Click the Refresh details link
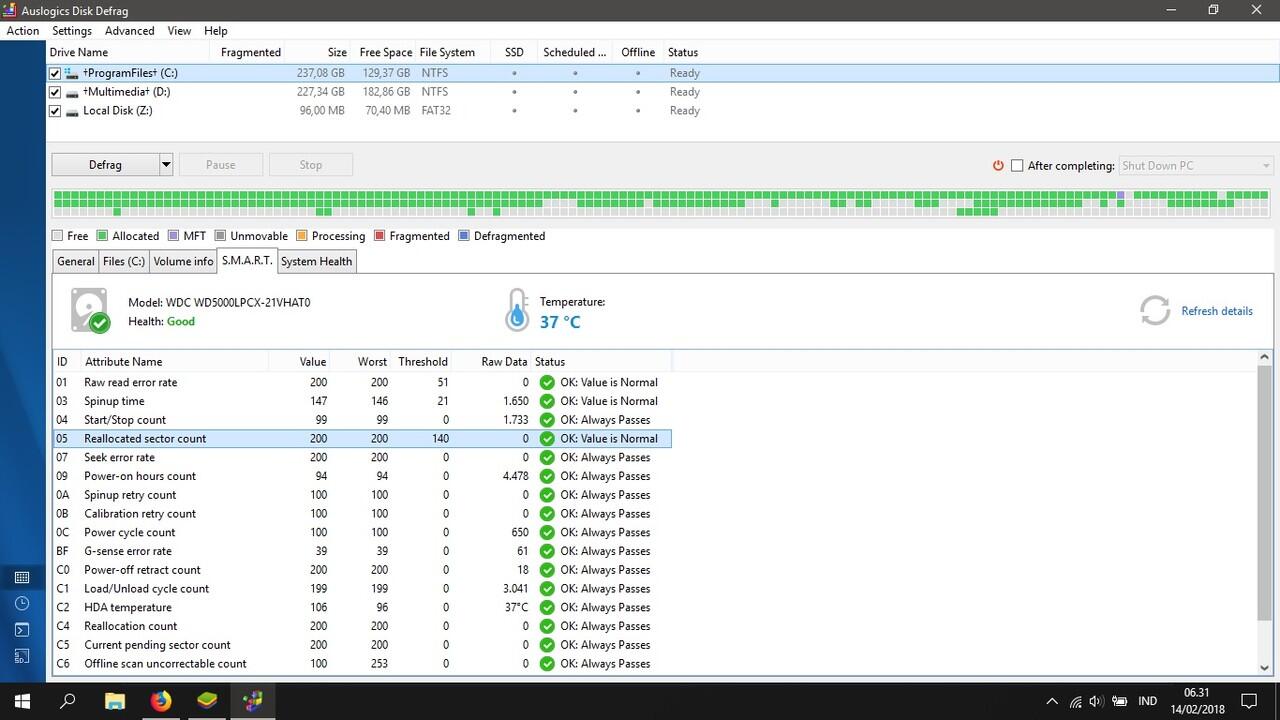This screenshot has height=720, width=1280. pos(1217,311)
